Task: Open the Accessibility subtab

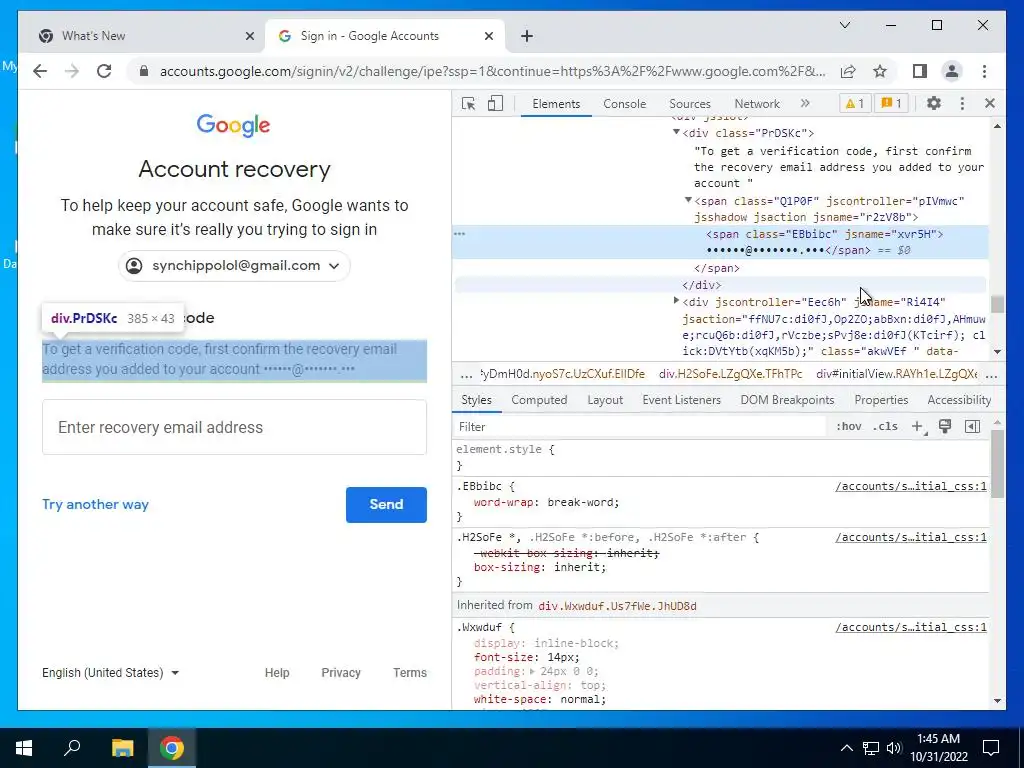Action: 959,400
